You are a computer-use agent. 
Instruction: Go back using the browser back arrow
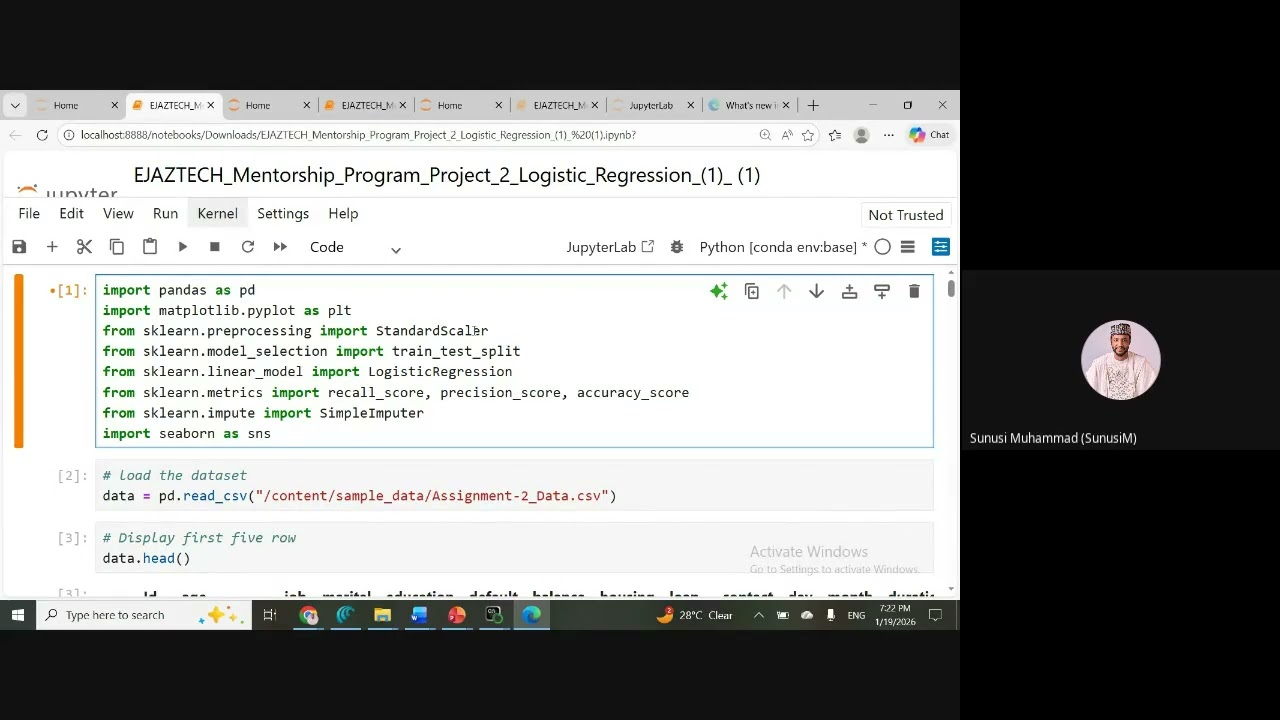pos(15,135)
